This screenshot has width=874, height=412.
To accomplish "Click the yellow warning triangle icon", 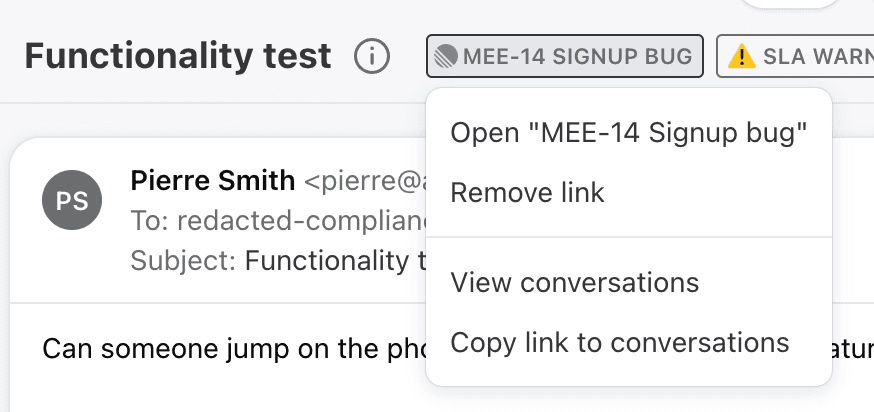I will [x=742, y=56].
